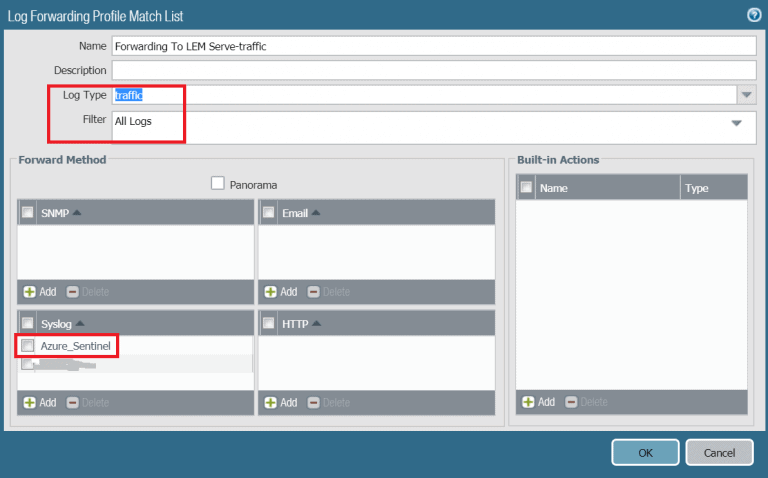
Task: Check the Azure_Sentinel syslog entry
Action: coord(28,346)
